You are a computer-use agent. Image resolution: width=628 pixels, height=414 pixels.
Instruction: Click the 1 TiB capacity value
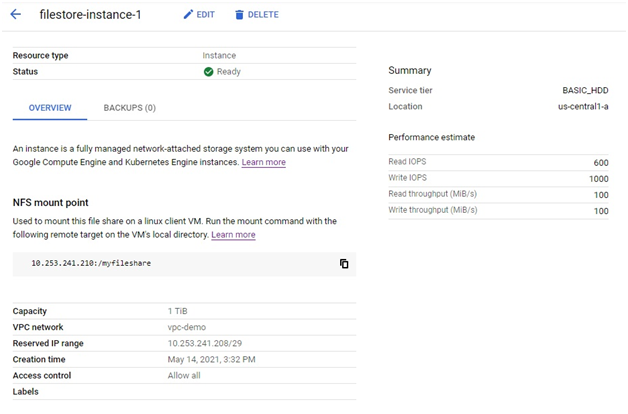tap(177, 311)
